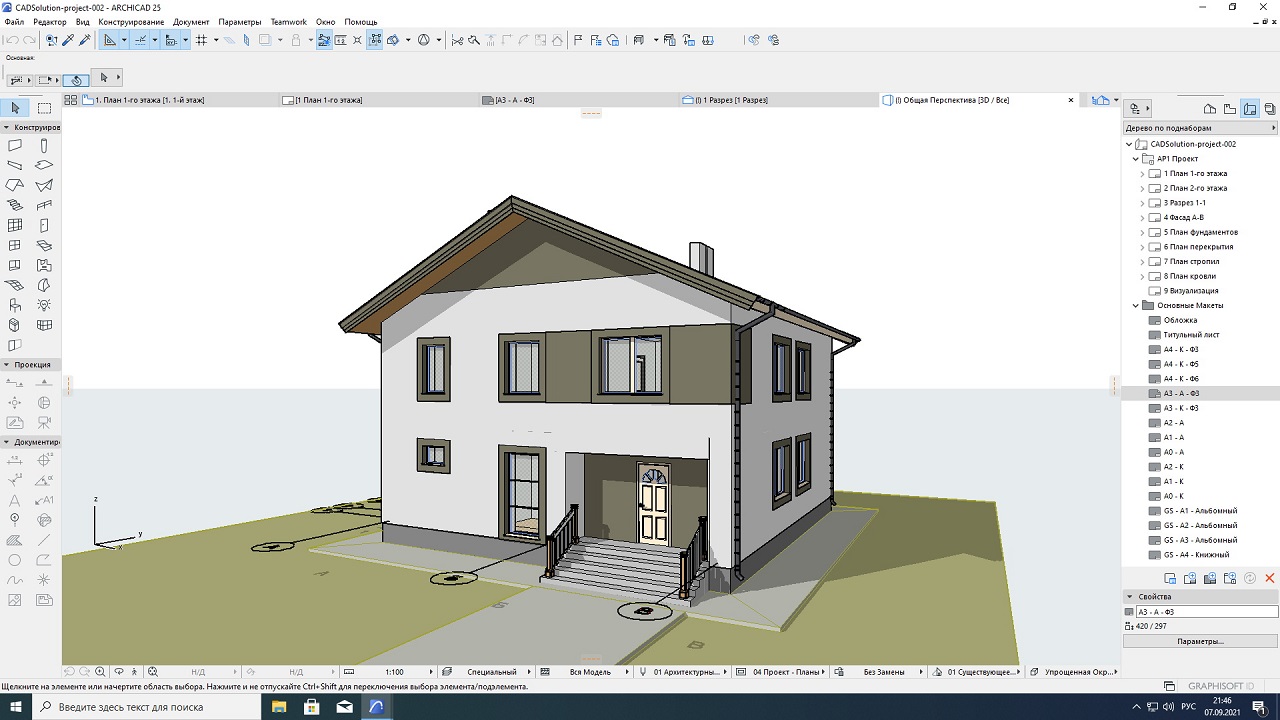Click the eyedropper Pick Up Parameters icon
The height and width of the screenshot is (720, 1280).
coord(68,40)
